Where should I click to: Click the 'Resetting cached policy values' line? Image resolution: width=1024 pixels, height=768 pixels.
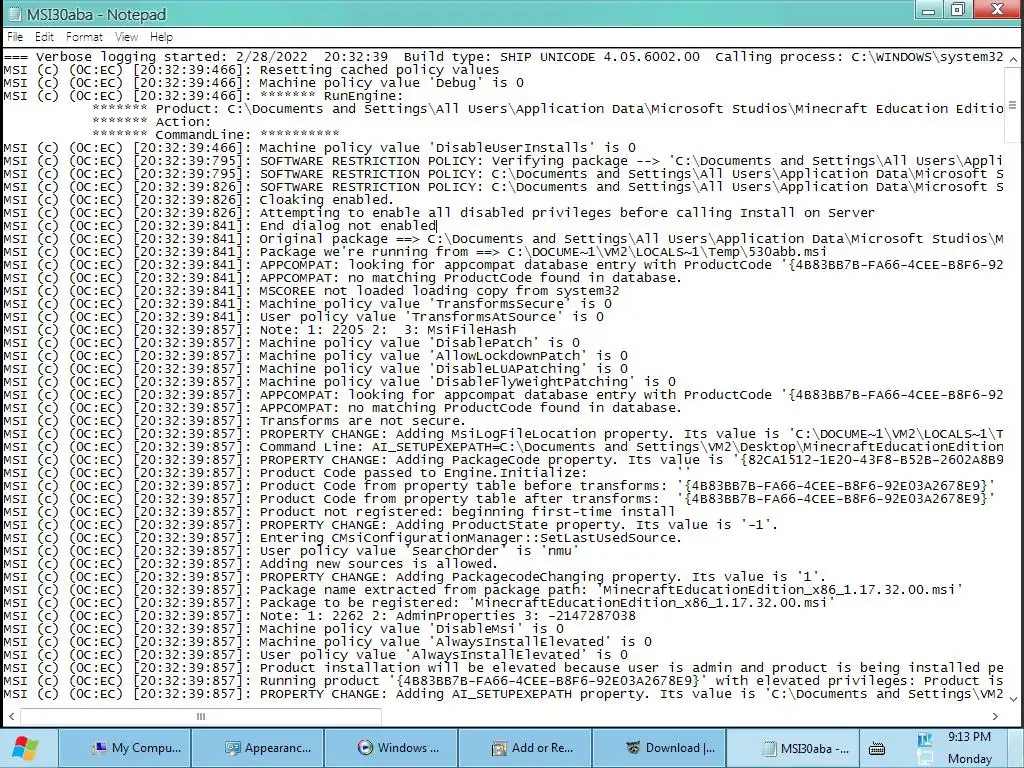(251, 70)
